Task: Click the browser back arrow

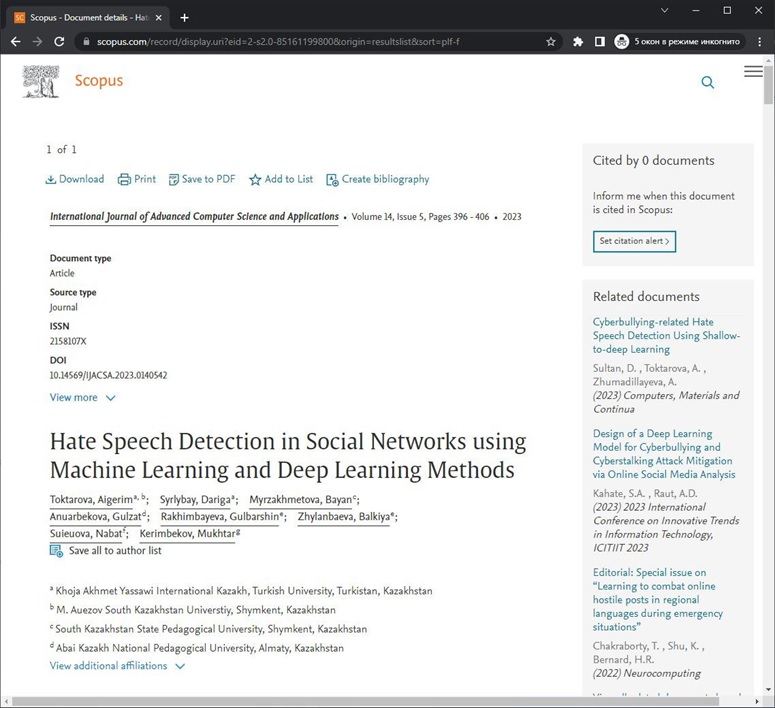Action: point(16,42)
